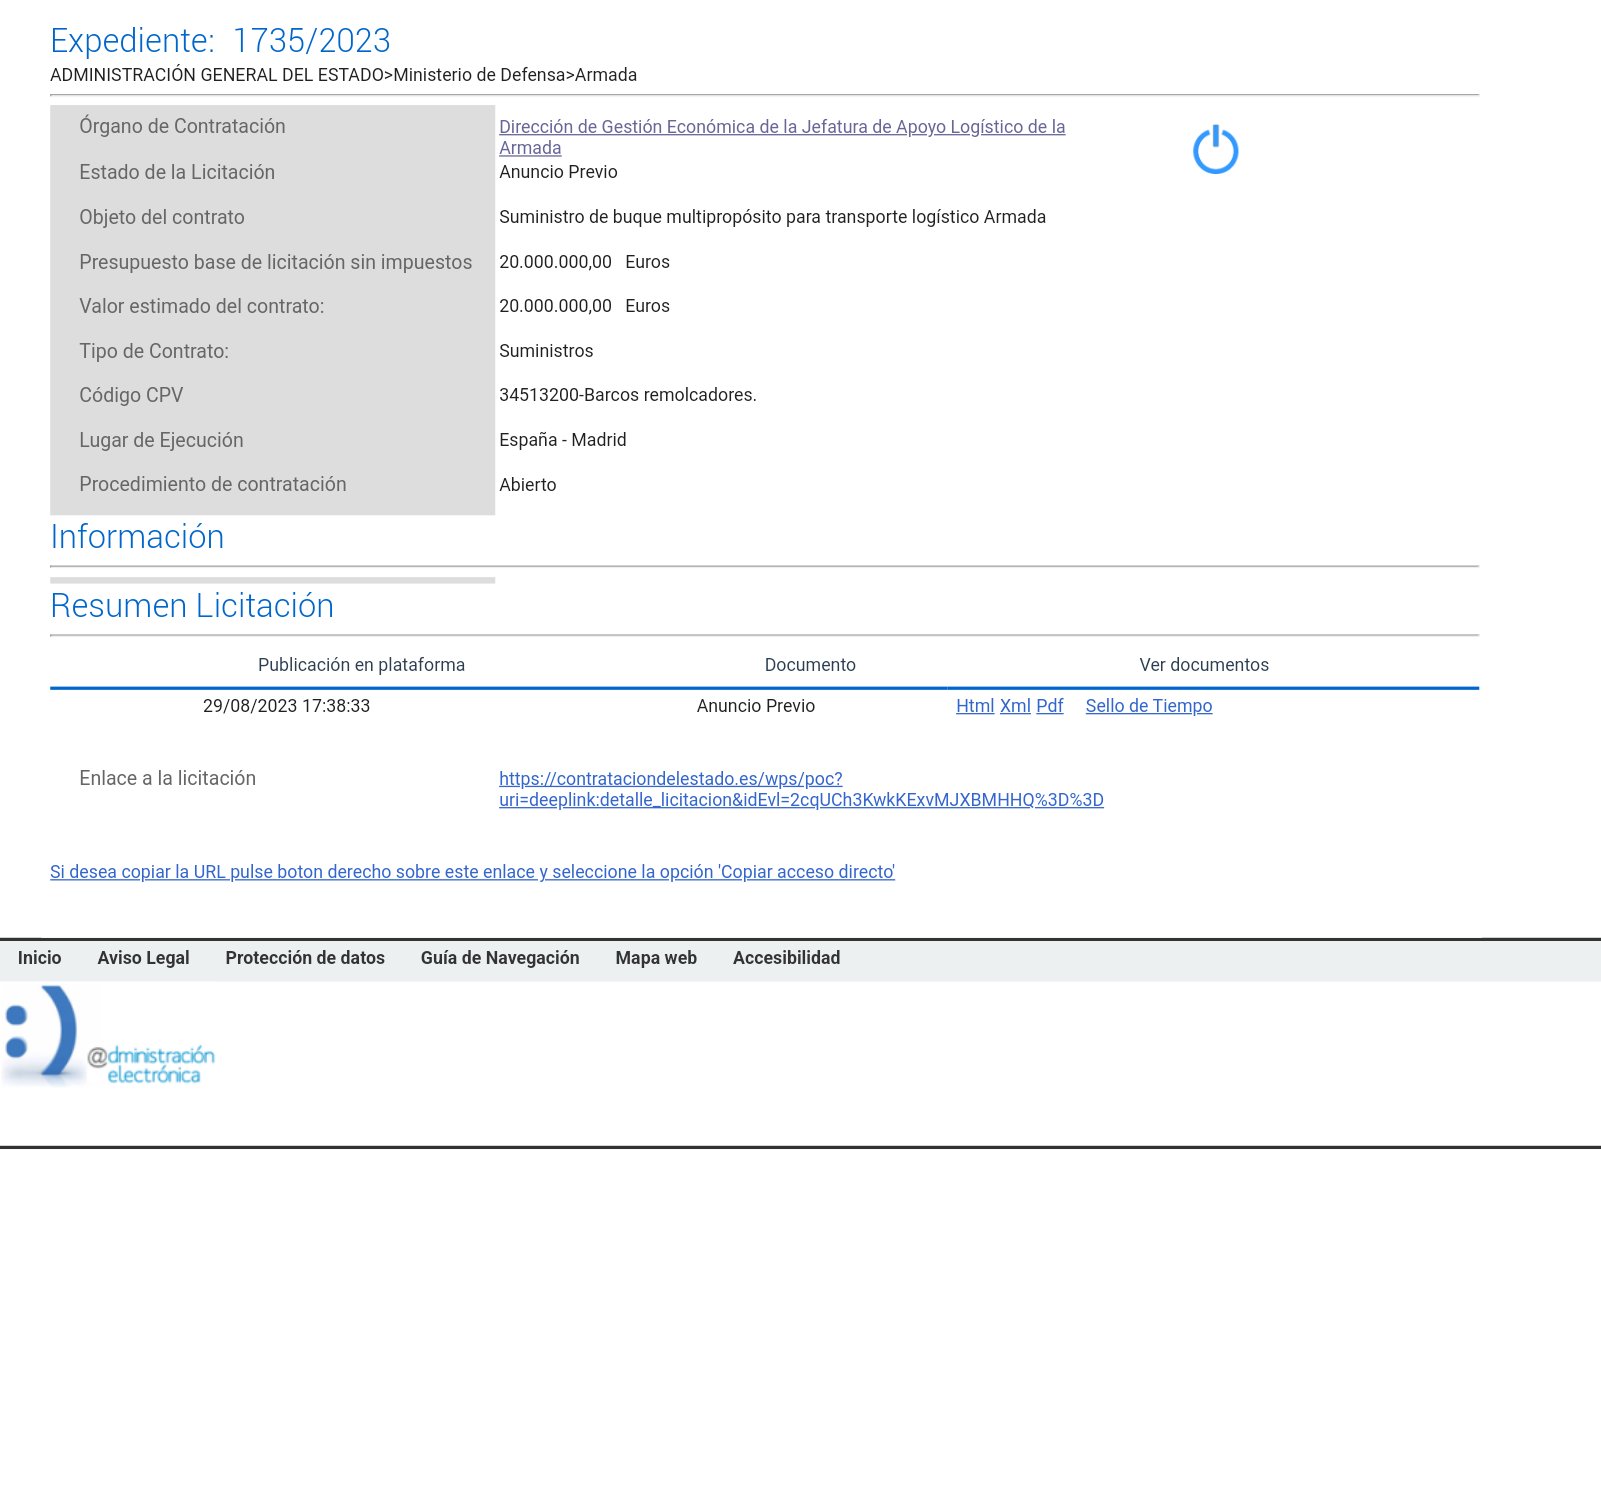Click the 'Copiar acceso directo' instruction link
1601x1509 pixels.
click(x=472, y=872)
